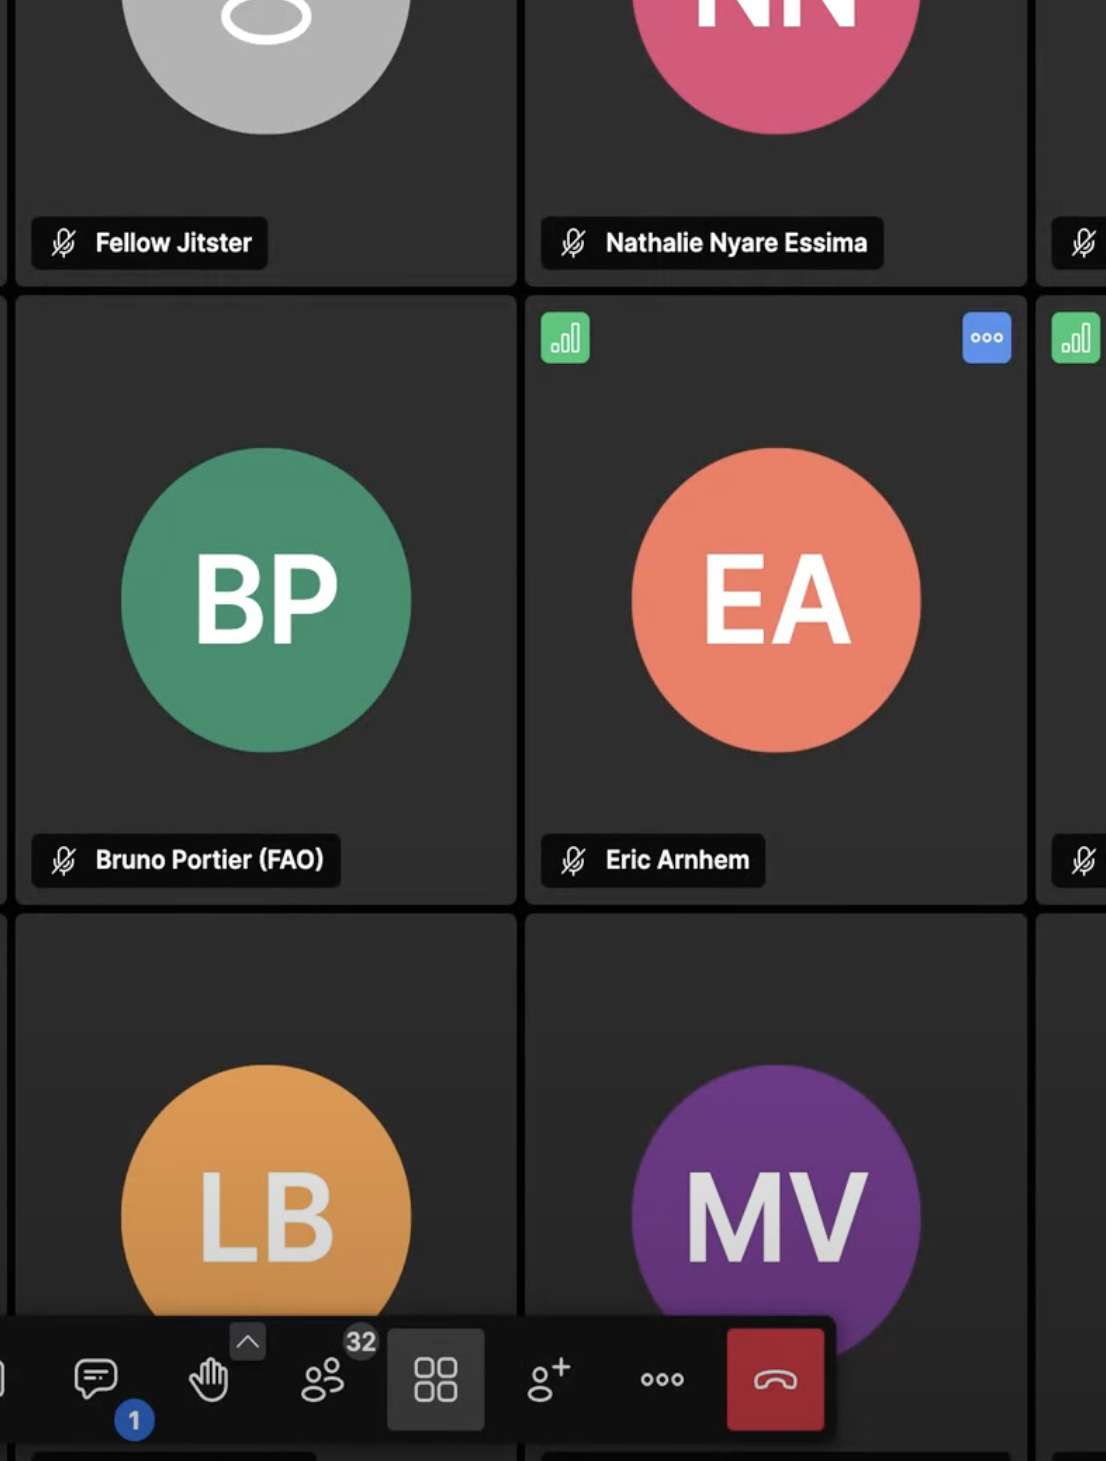Click the muted mic icon beside Nathalie Nyare Essima
1106x1461 pixels.
pyautogui.click(x=574, y=243)
